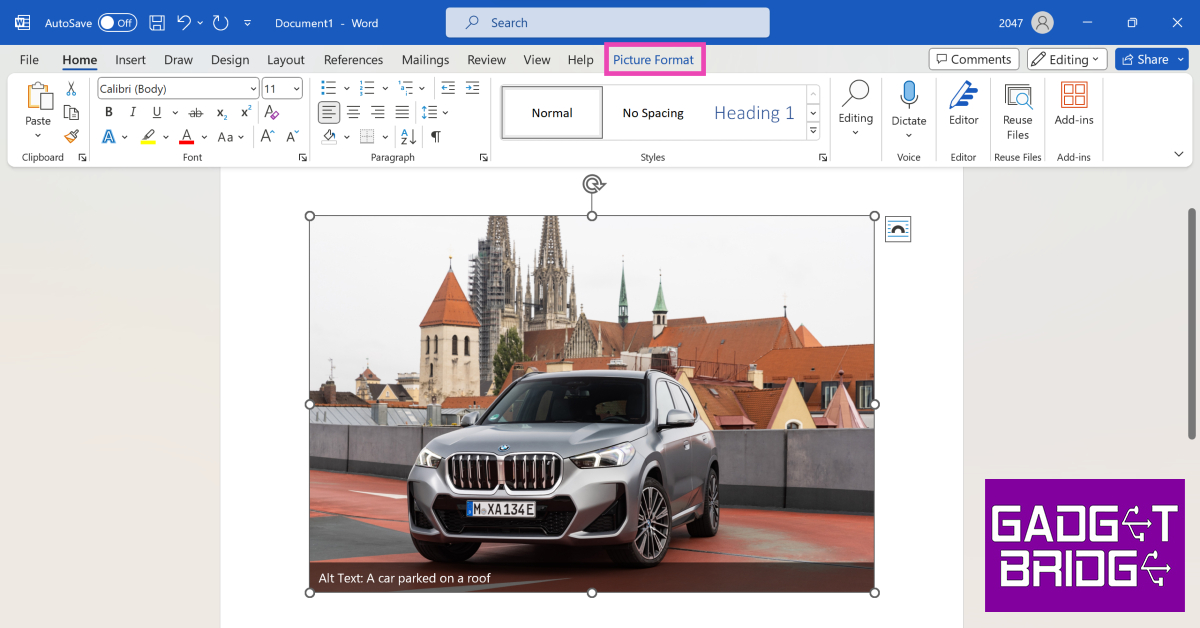Image resolution: width=1200 pixels, height=628 pixels.
Task: Click the Reuse Files icon
Action: tap(1017, 104)
